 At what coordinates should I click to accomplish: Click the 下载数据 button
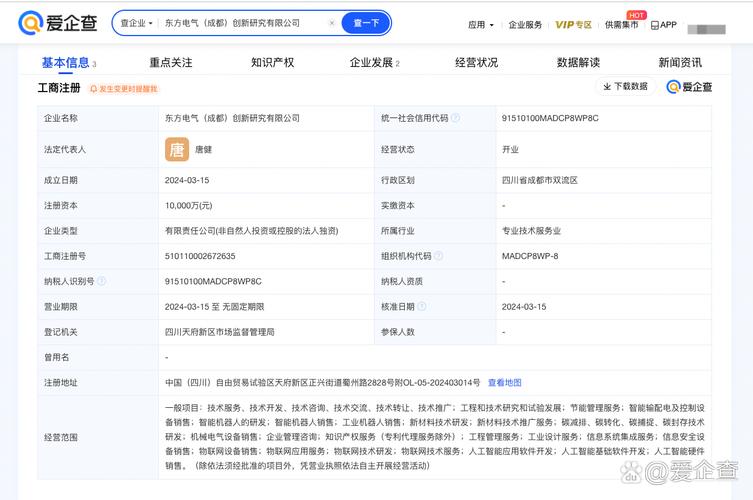click(x=626, y=86)
